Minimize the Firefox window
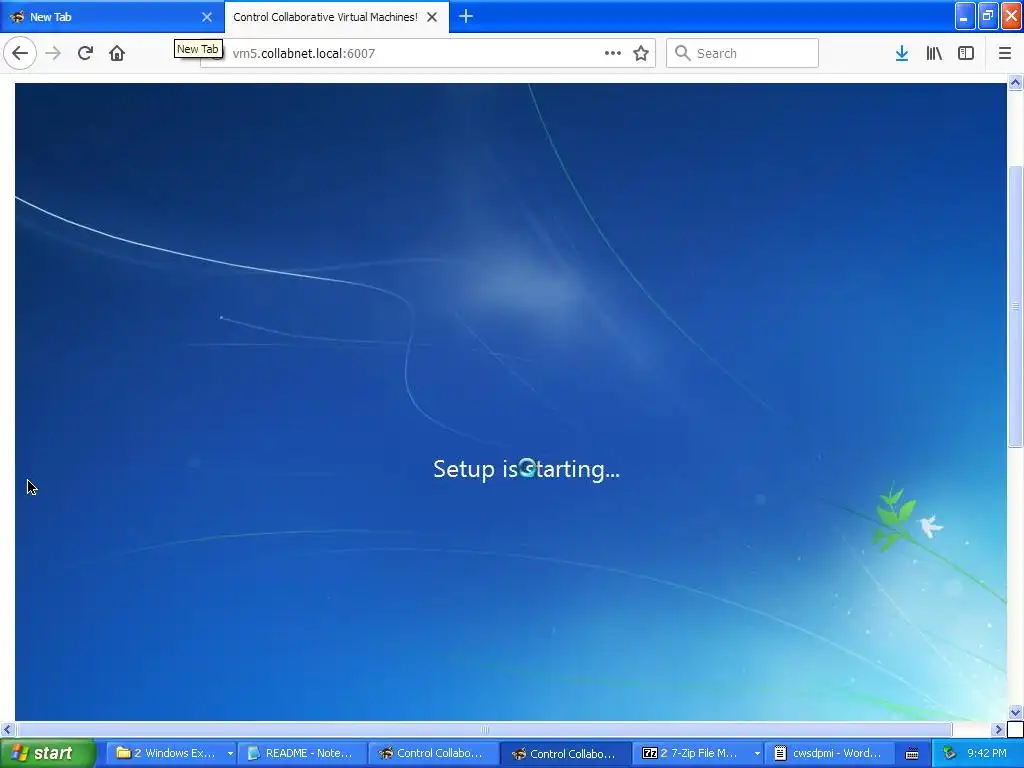 [965, 16]
